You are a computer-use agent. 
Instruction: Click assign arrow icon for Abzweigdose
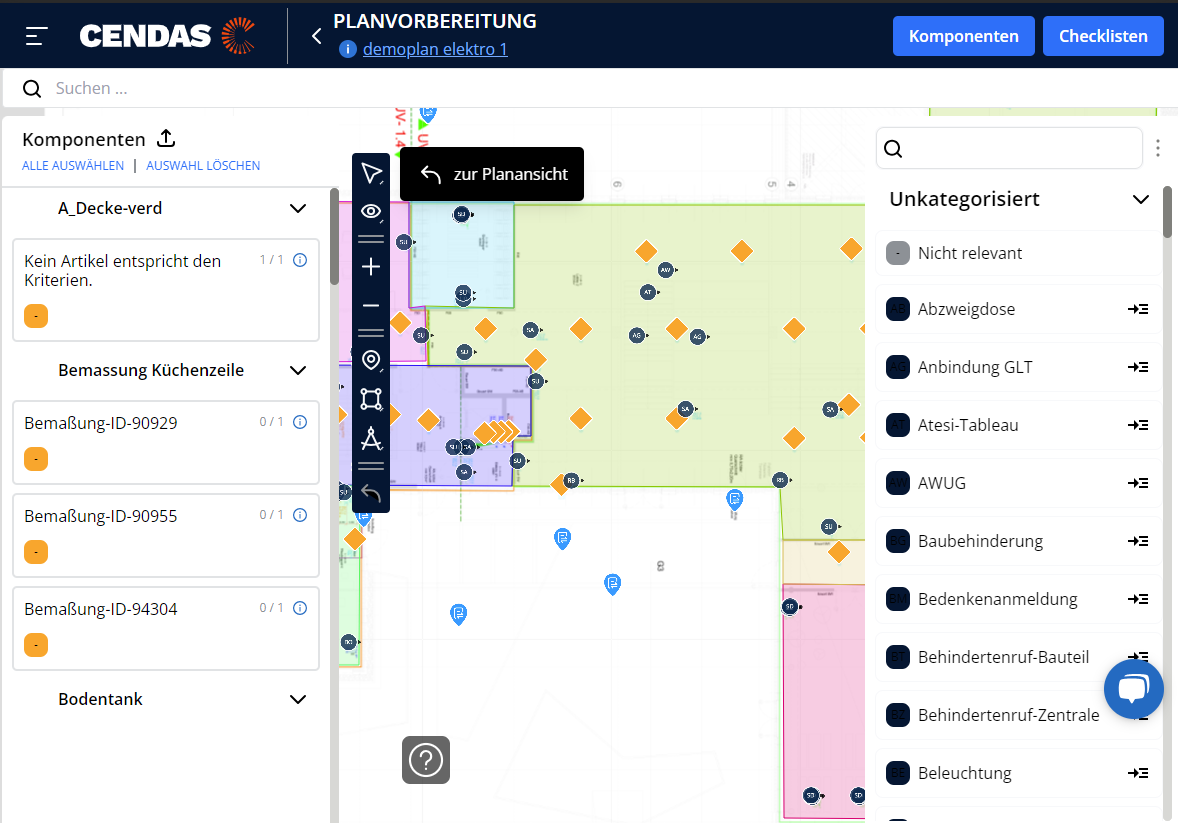click(1138, 309)
